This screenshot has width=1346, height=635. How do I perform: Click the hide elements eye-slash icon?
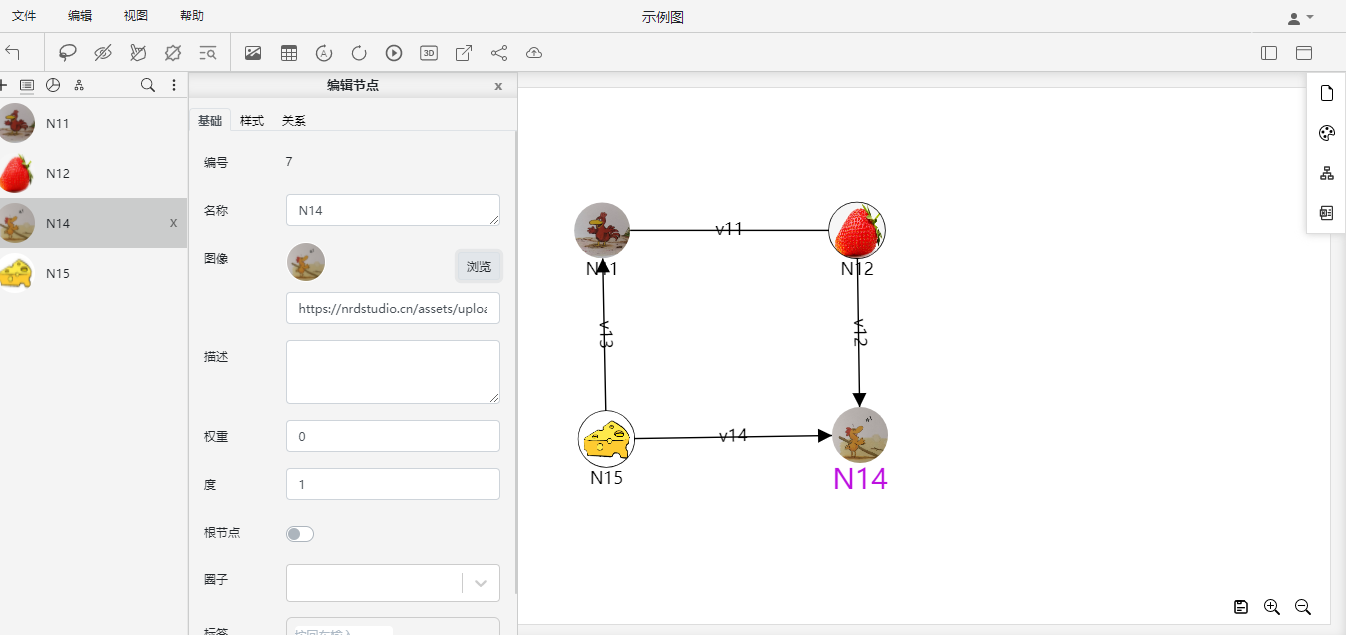[102, 52]
